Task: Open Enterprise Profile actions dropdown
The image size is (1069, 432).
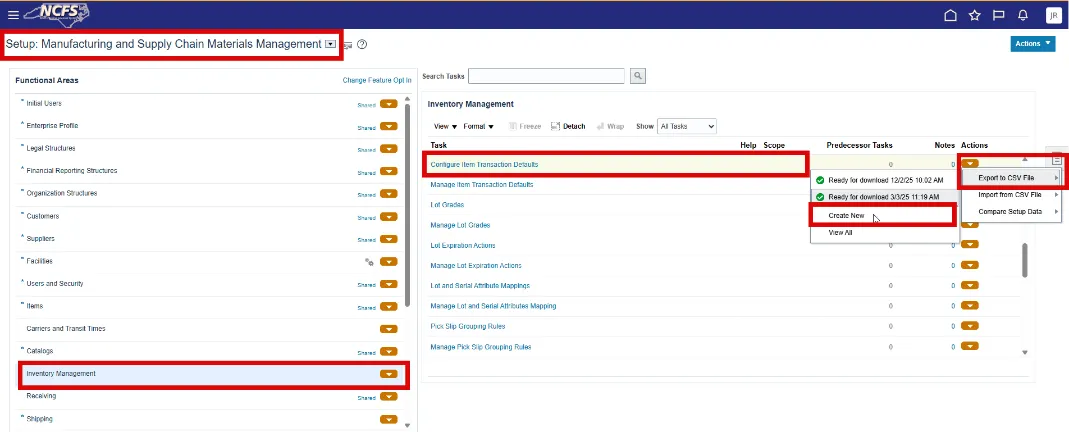Action: point(389,127)
